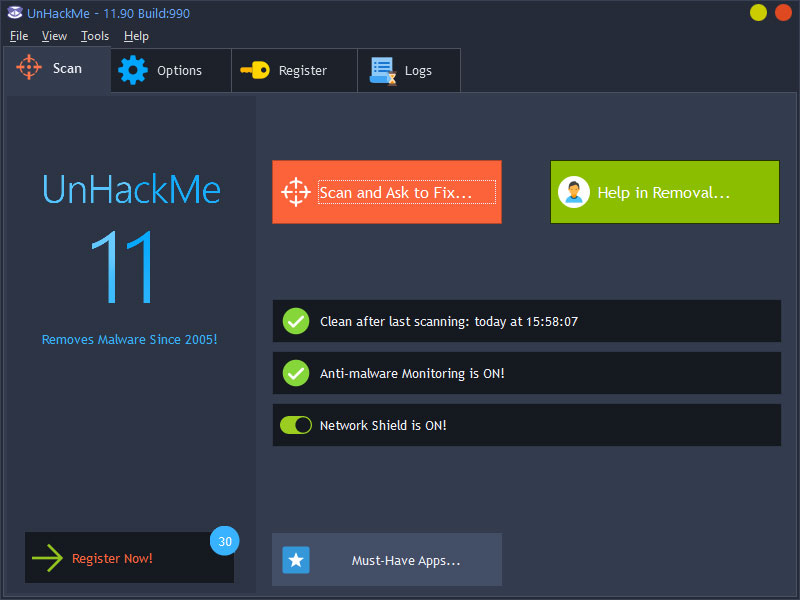This screenshot has height=600, width=800.
Task: Click the large 11 version number
Action: [122, 266]
